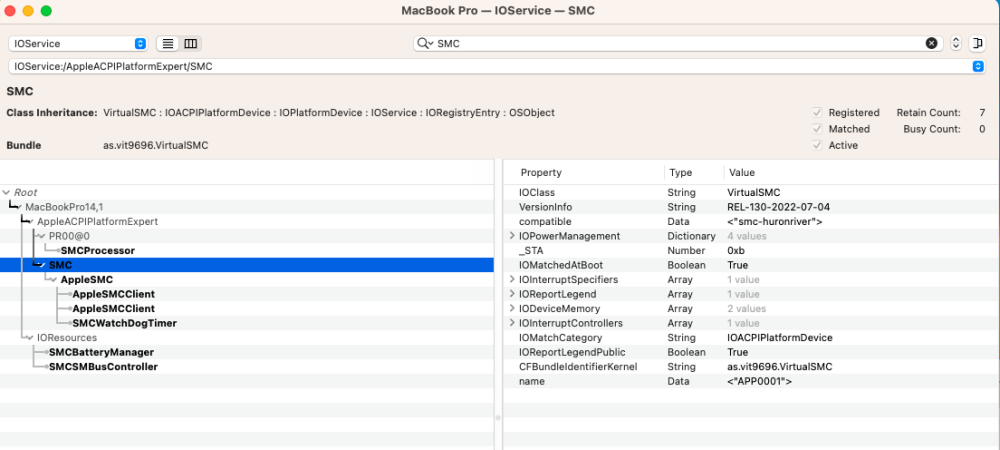Viewport: 1000px width, 450px height.
Task: Select the IOReportLegendPublic property
Action: [751, 352]
